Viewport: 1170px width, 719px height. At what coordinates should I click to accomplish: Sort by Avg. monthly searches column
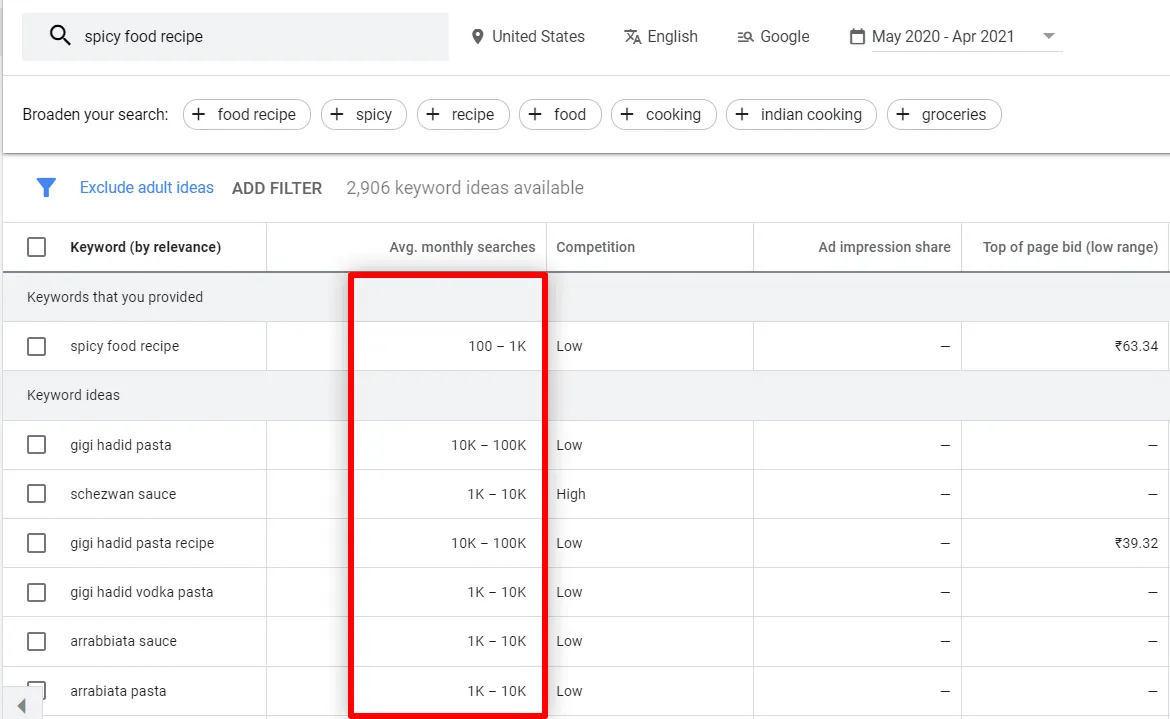(x=462, y=247)
